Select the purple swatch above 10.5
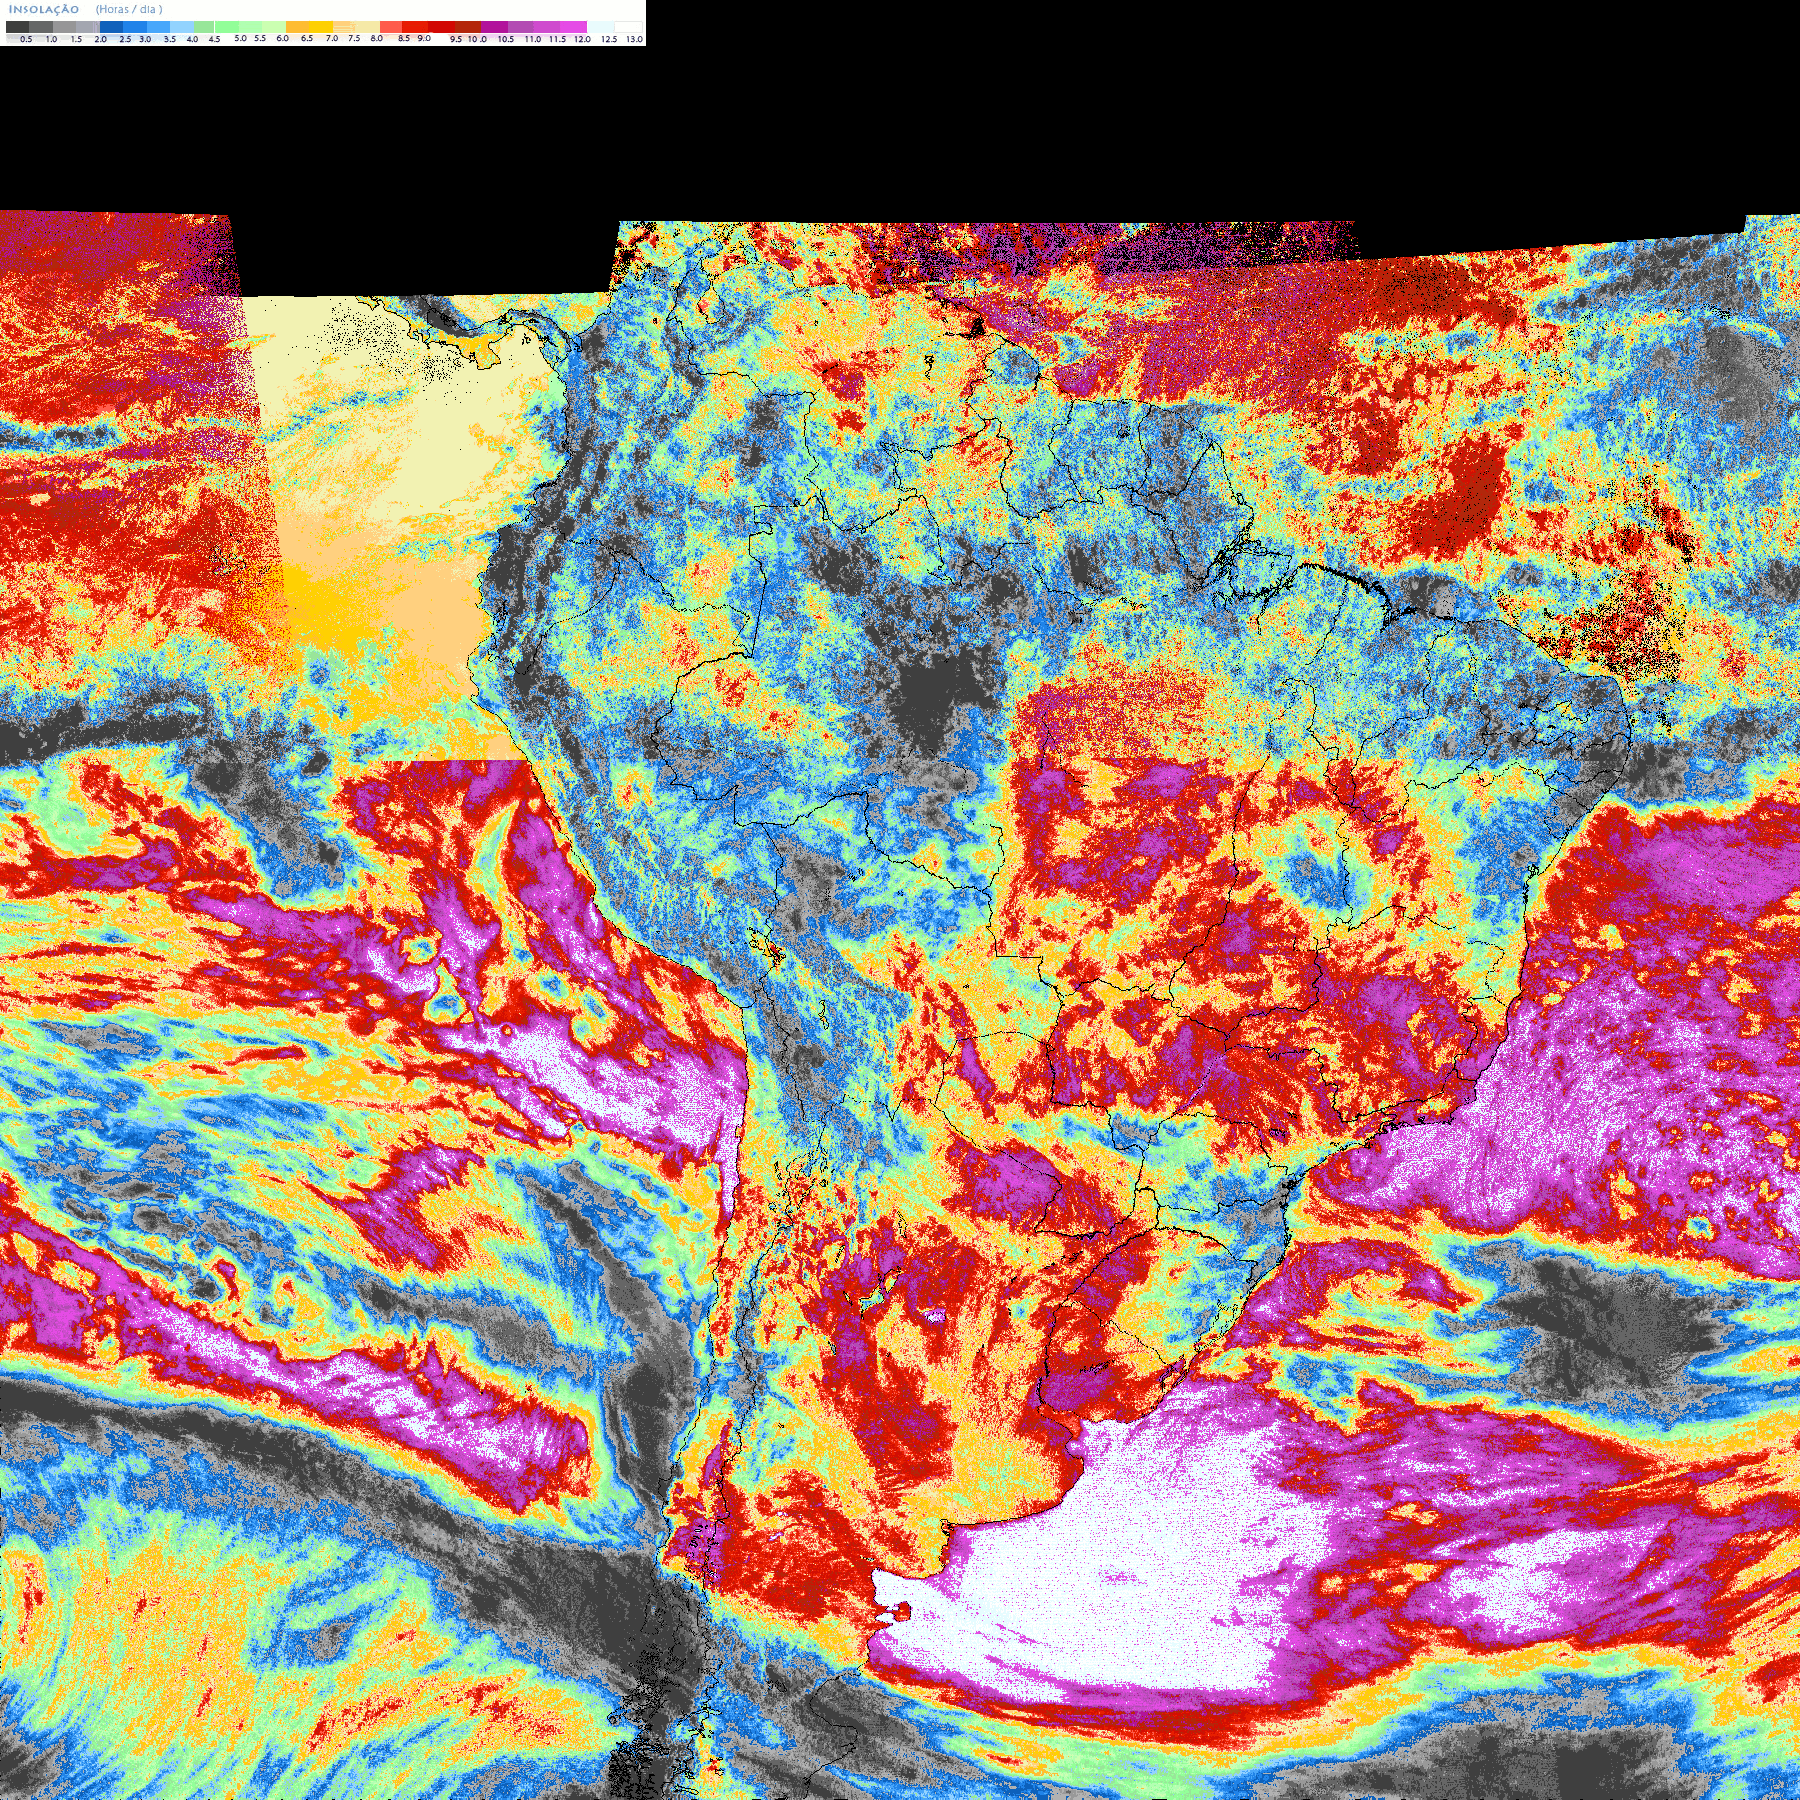Viewport: 1800px width, 1800px height. (494, 27)
